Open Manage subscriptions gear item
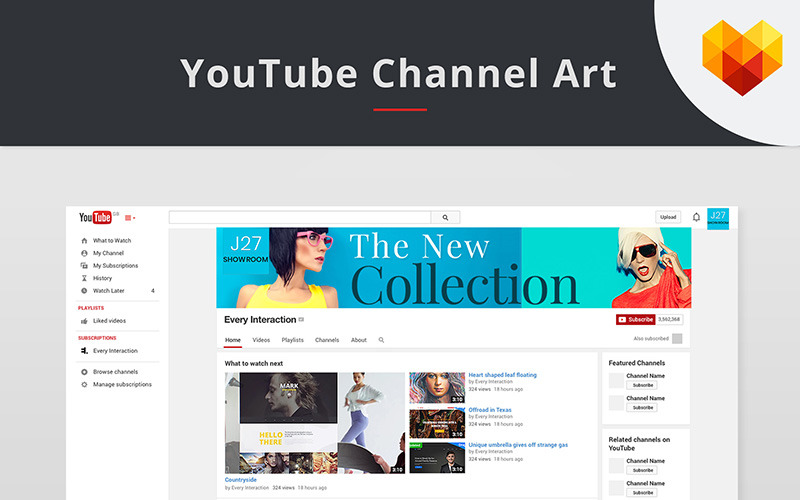 coord(122,385)
